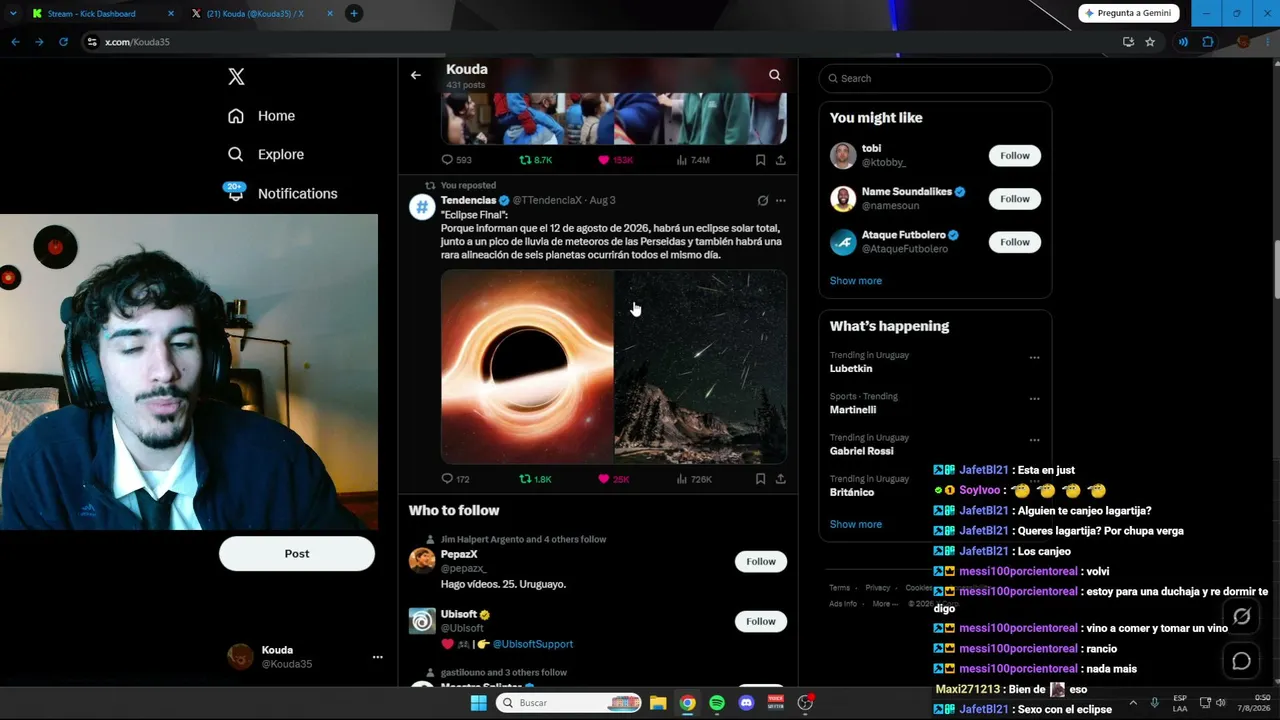Open File Explorer from taskbar
The width and height of the screenshot is (1280, 720).
coord(658,703)
